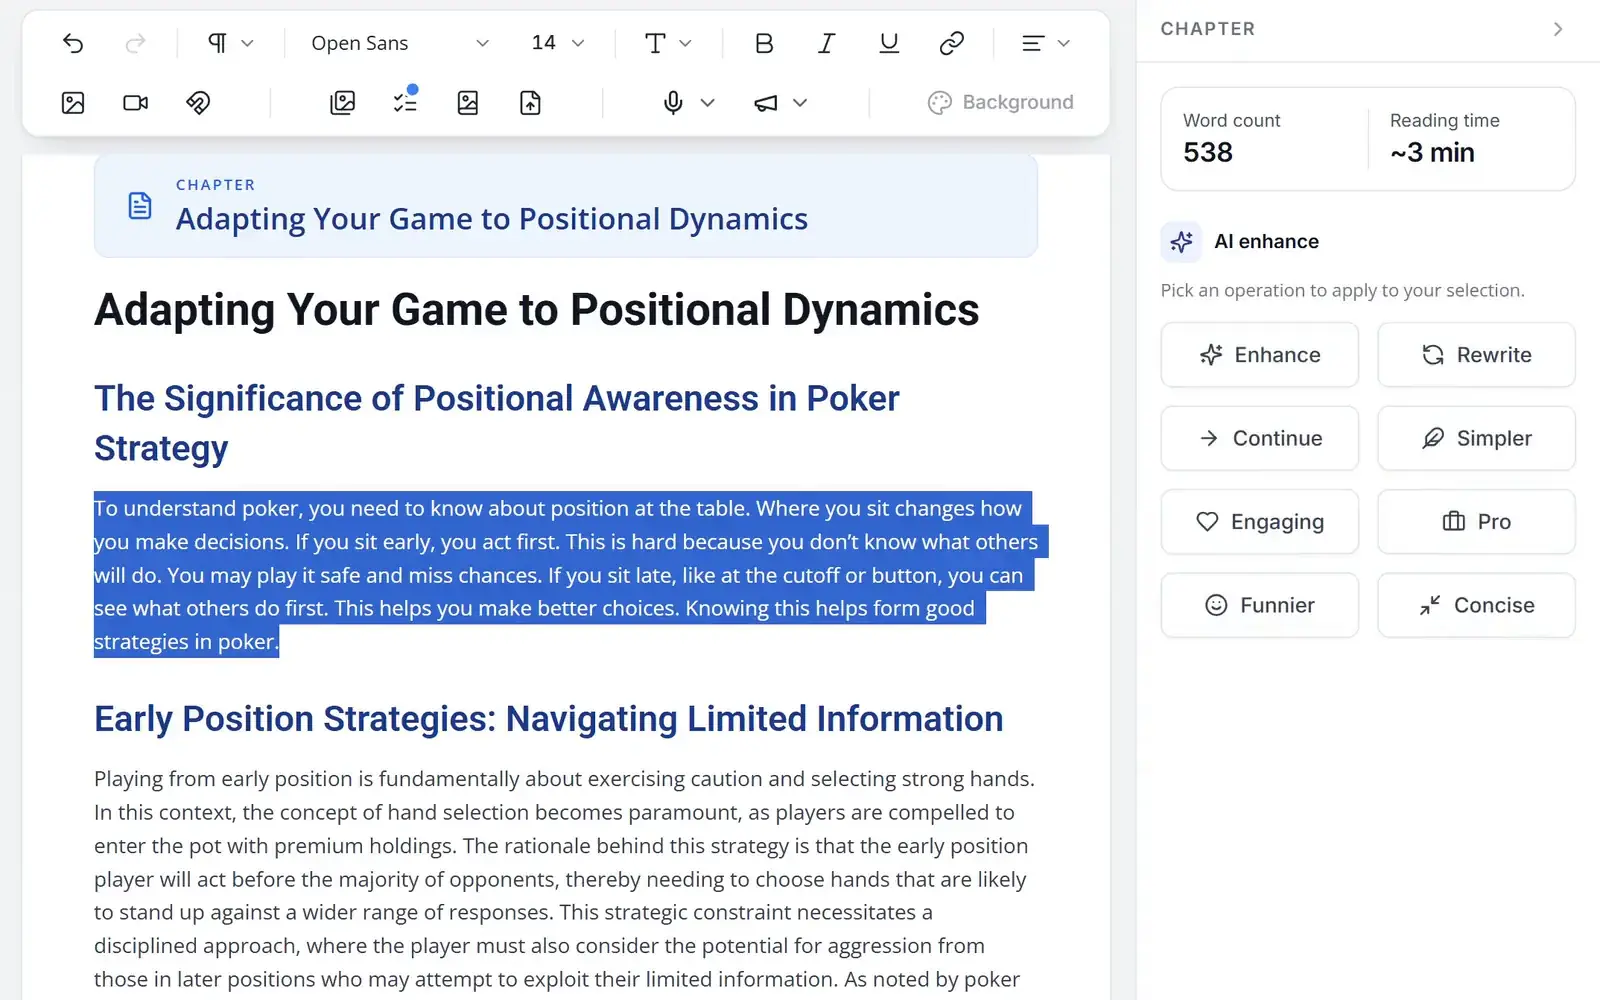
Task: Click heading The Significance of Positional Awareness
Action: [x=497, y=423]
